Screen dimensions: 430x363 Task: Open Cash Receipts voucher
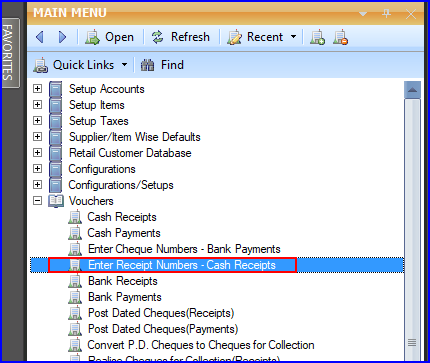click(122, 217)
